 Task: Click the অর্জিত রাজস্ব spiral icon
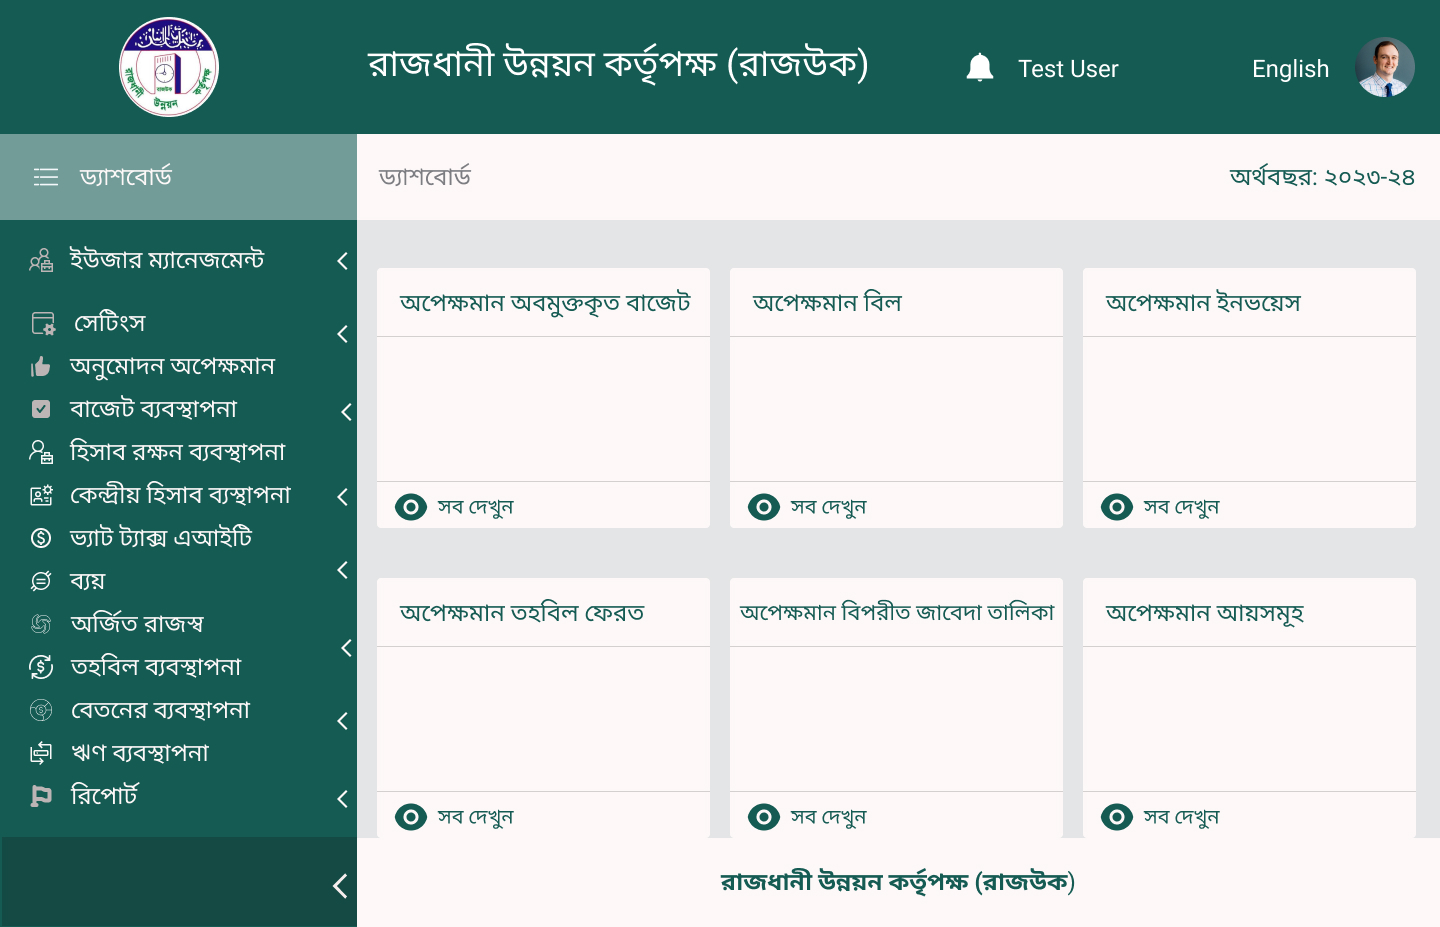[41, 624]
